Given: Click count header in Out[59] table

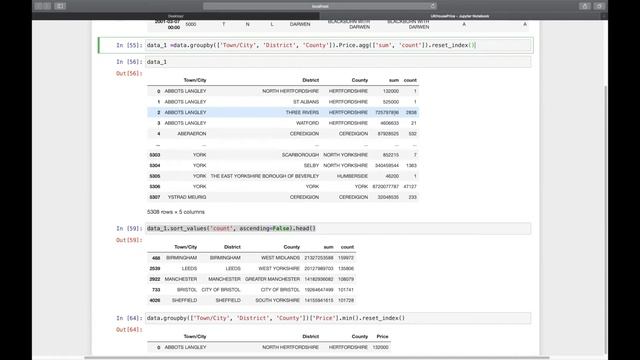Looking at the screenshot, I should (347, 247).
